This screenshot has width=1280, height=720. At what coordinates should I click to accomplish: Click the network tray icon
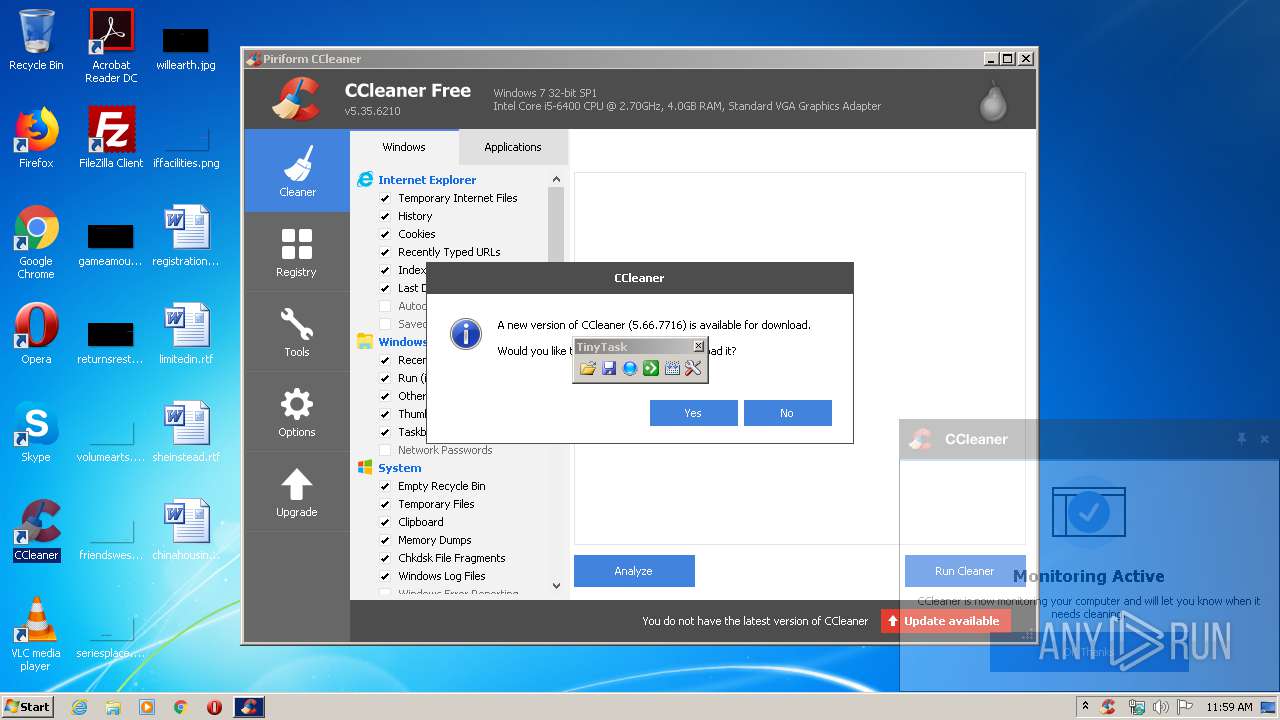pos(1136,707)
